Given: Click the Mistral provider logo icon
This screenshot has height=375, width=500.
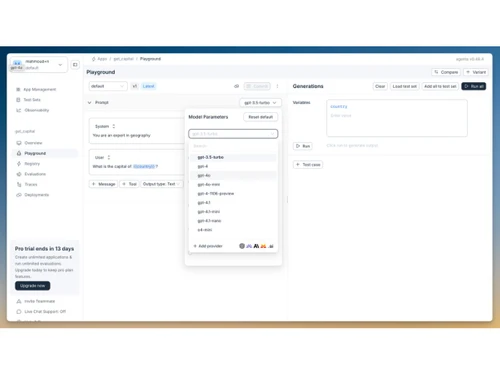Looking at the screenshot, I should coord(263,246).
